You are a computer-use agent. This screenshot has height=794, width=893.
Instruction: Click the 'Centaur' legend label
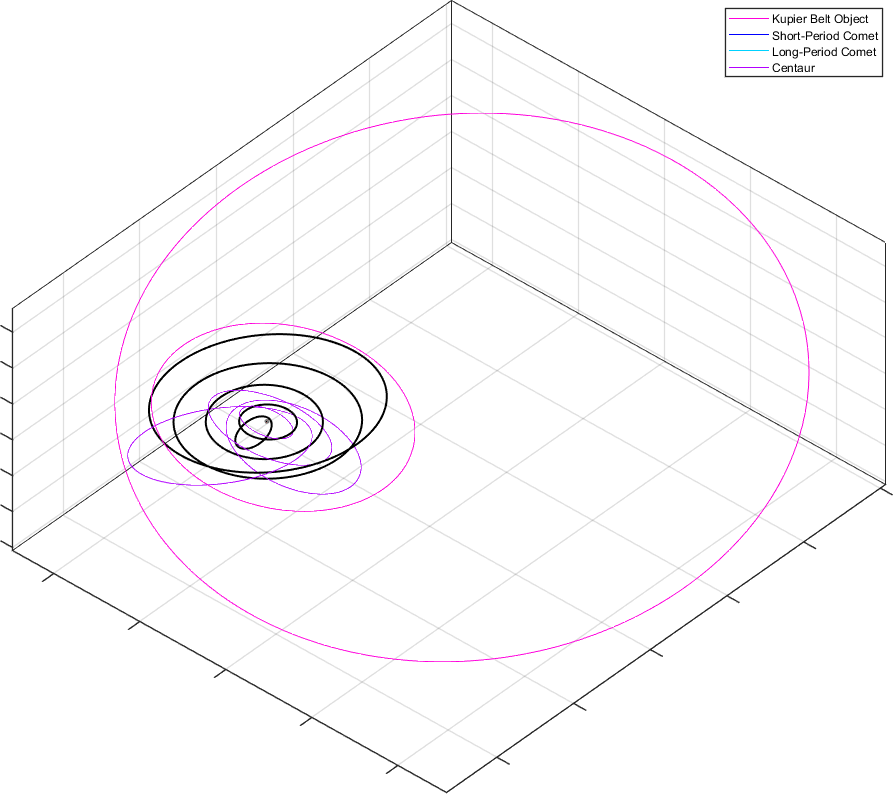793,68
